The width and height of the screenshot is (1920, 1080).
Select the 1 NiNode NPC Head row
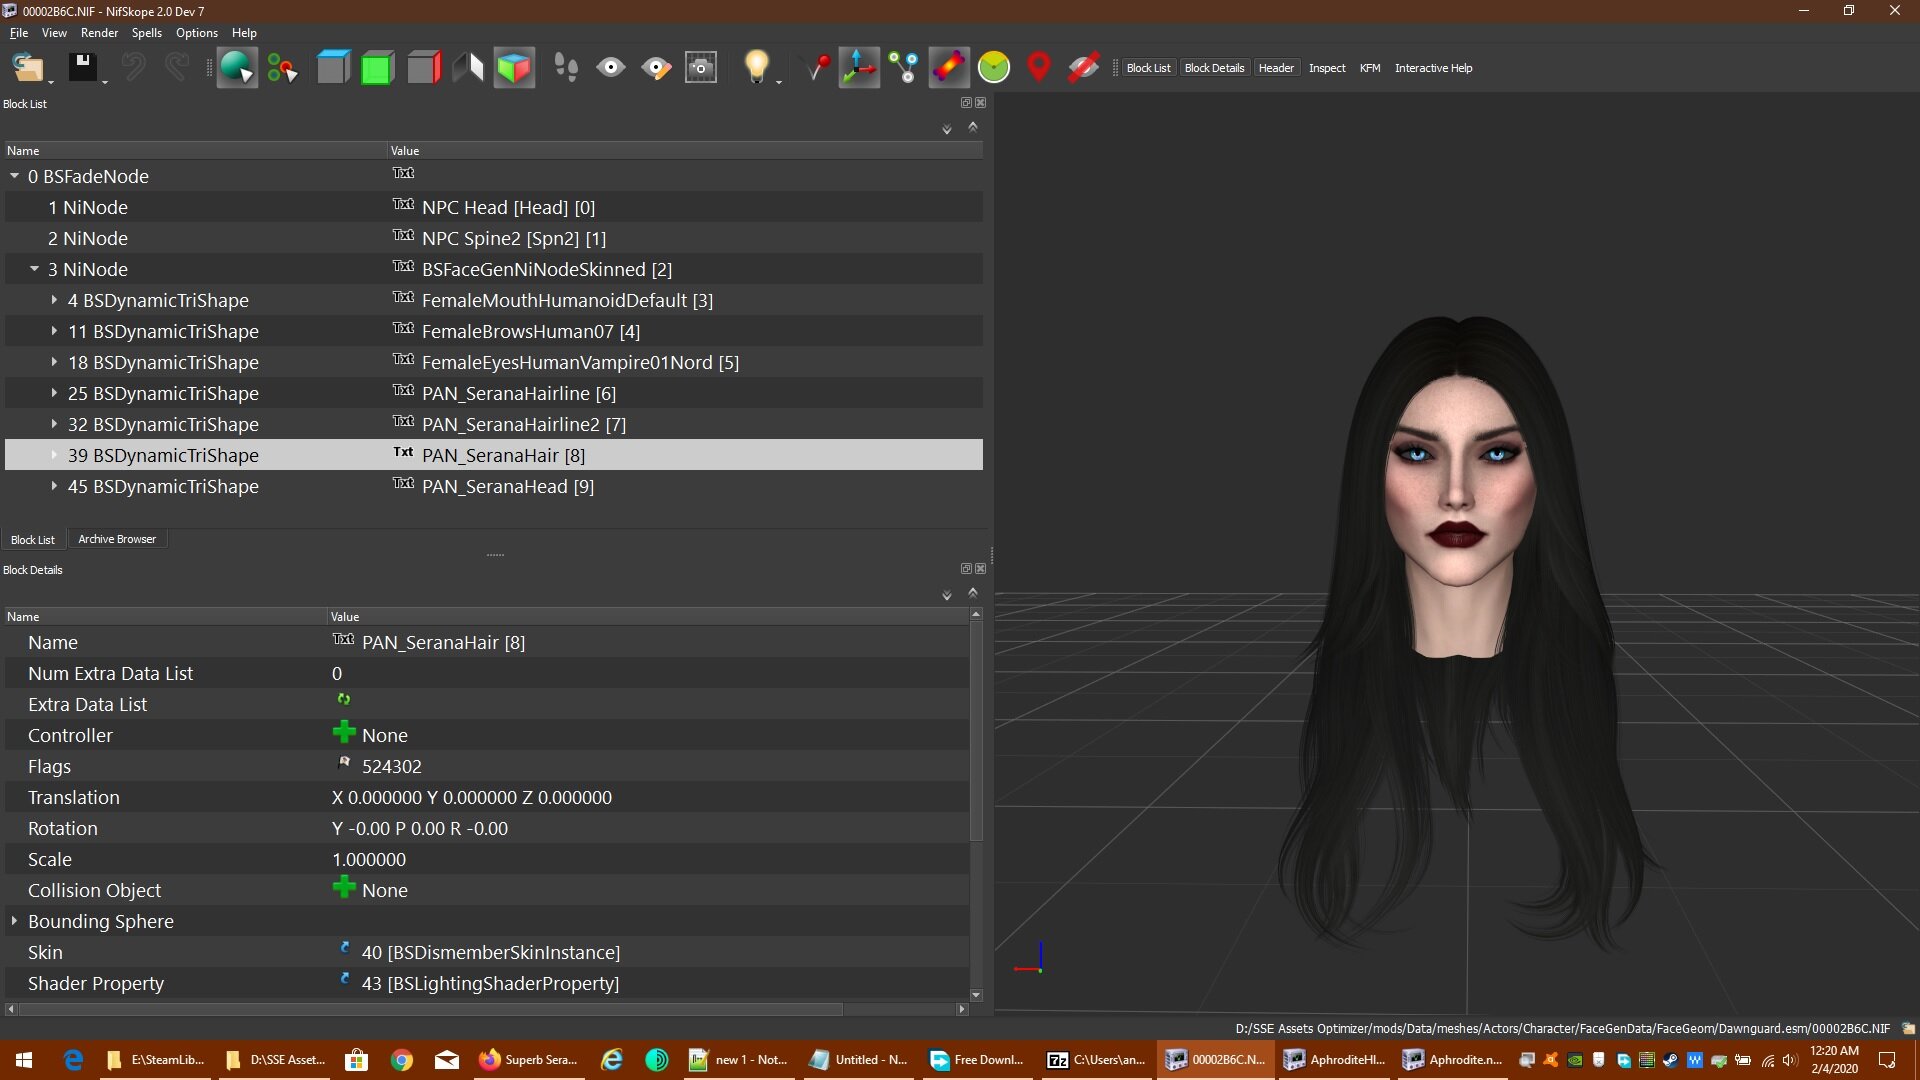click(494, 207)
